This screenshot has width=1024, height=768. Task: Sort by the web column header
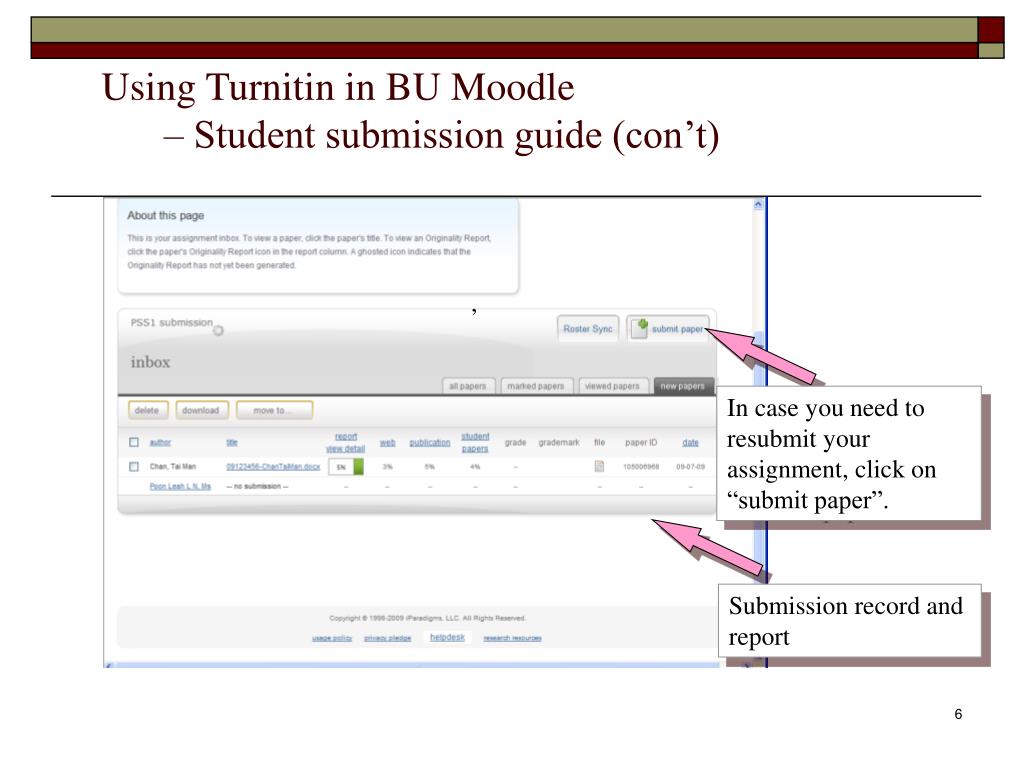387,442
